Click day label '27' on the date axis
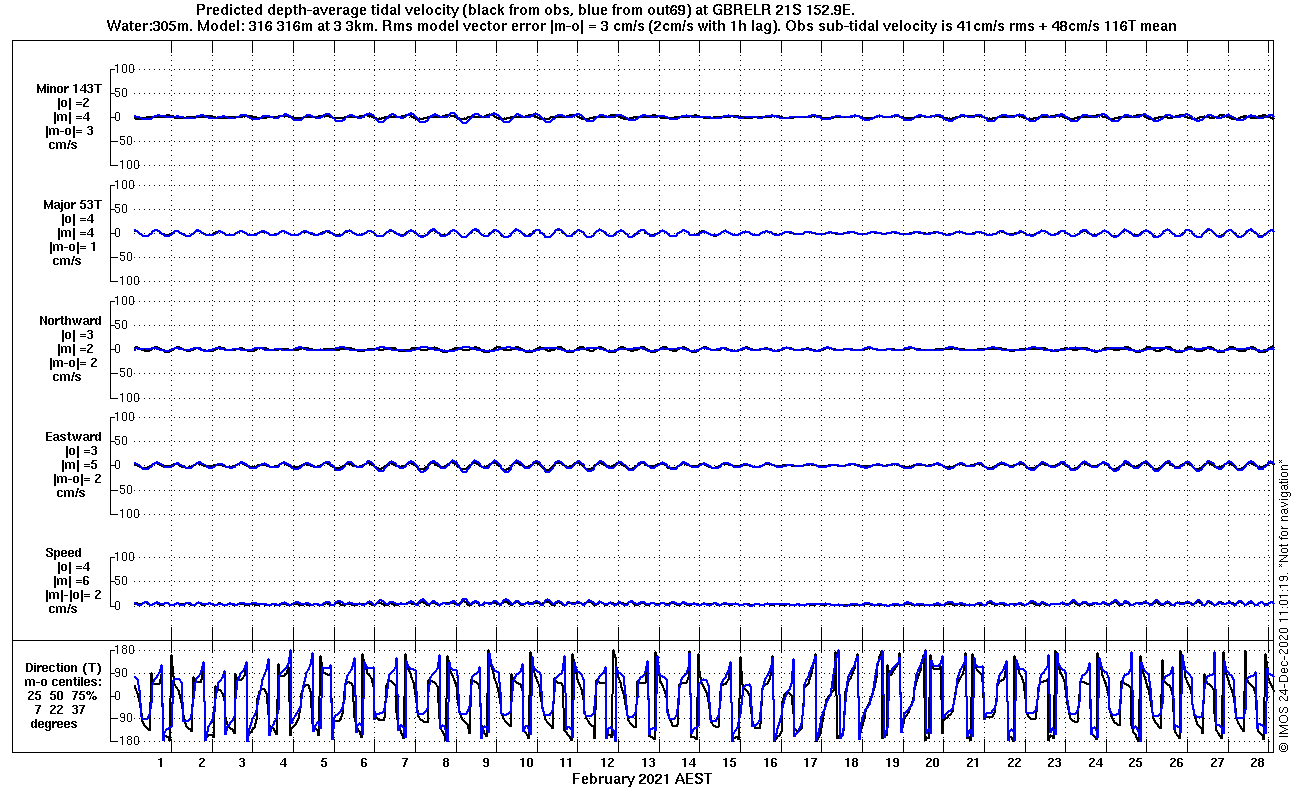The width and height of the screenshot is (1300, 800). click(x=1217, y=763)
